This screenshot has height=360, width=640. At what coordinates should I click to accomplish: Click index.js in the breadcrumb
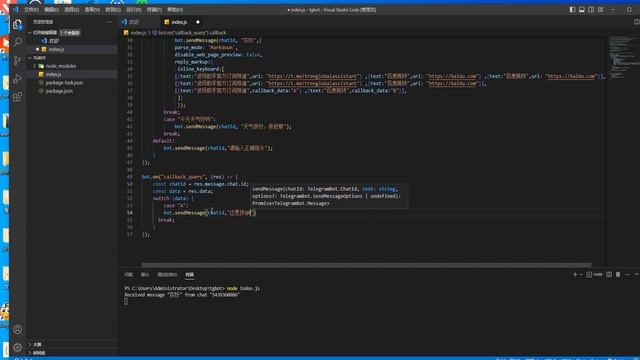[138, 32]
